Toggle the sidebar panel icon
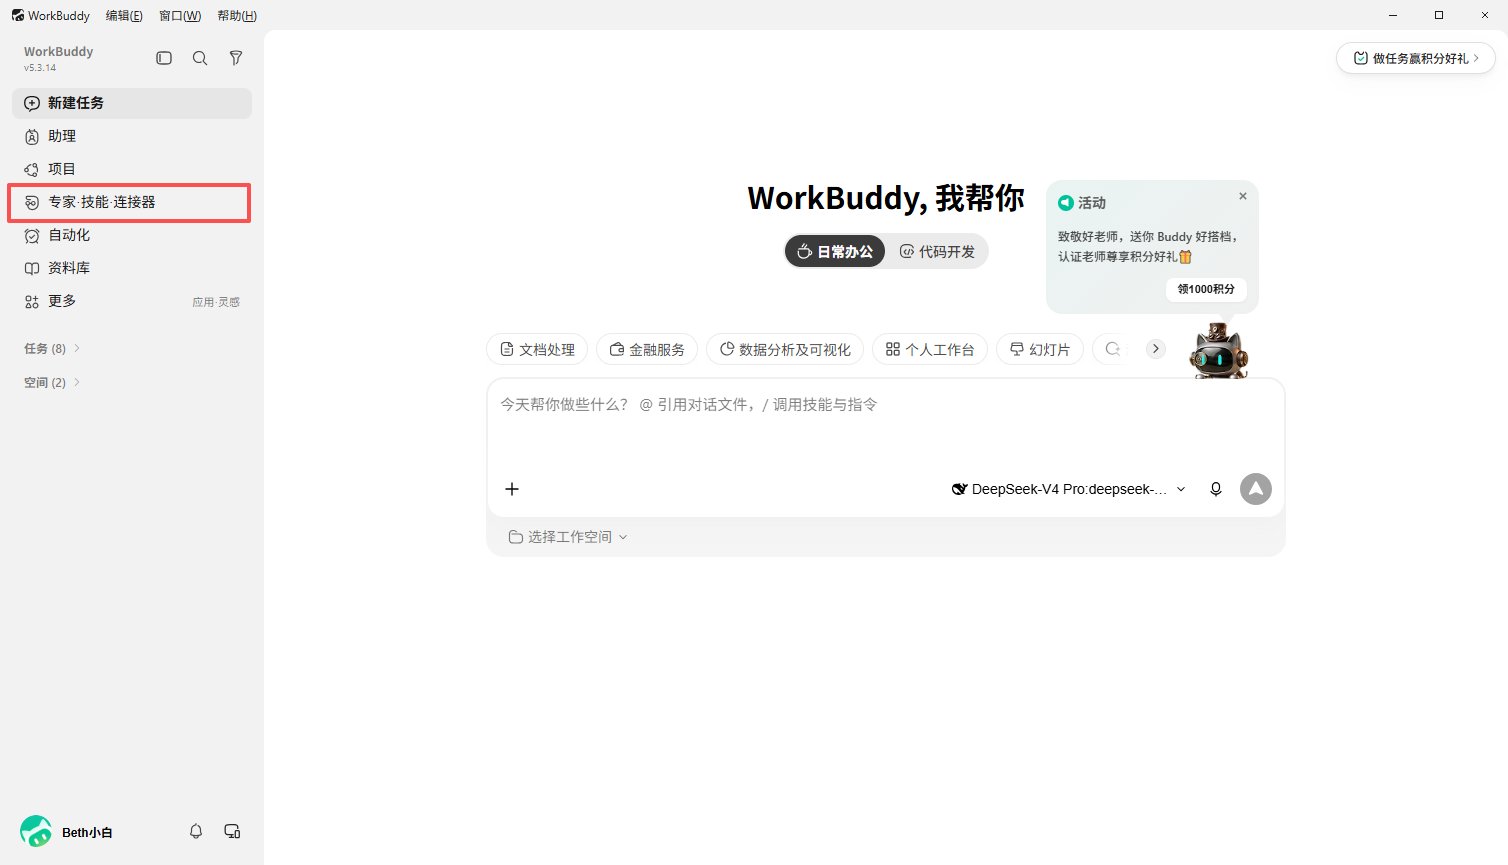 (164, 58)
